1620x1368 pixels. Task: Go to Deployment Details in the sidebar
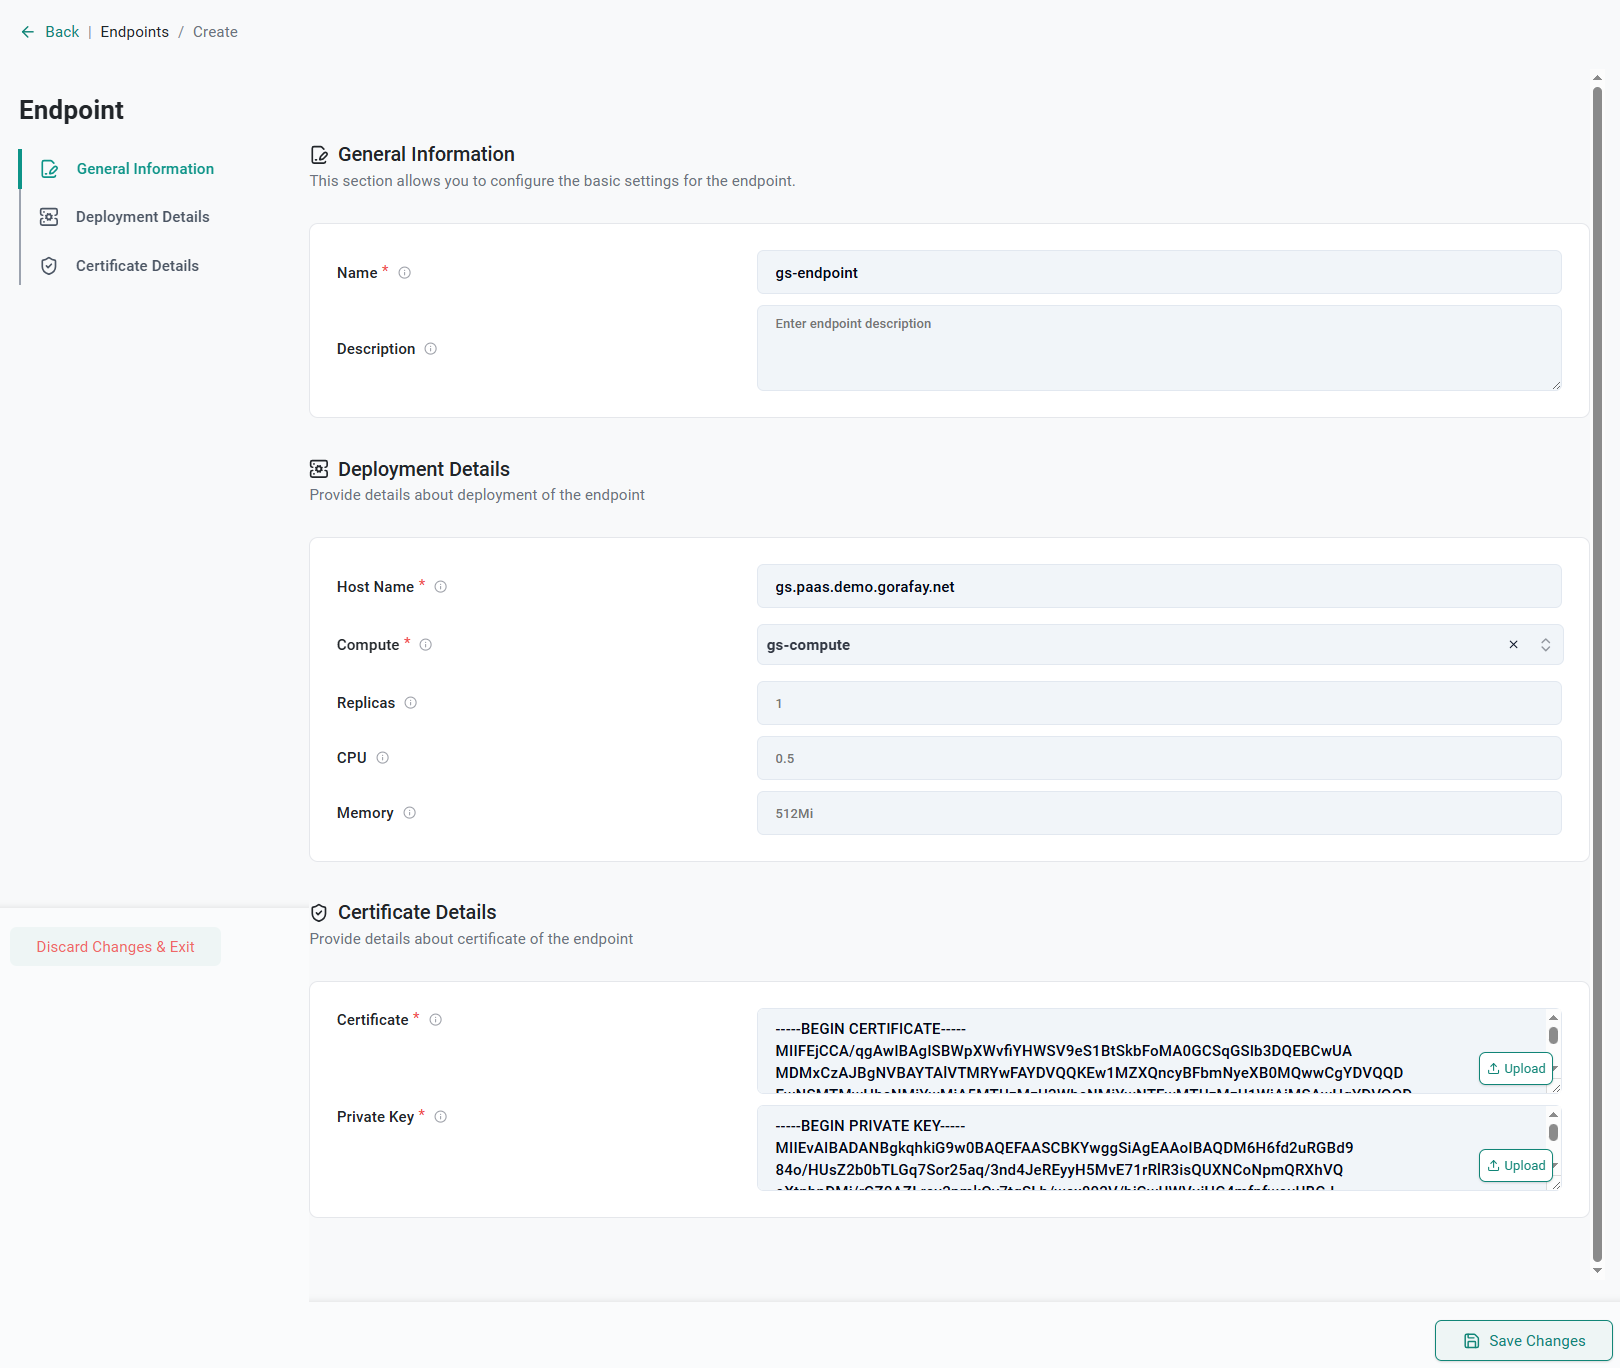[142, 217]
